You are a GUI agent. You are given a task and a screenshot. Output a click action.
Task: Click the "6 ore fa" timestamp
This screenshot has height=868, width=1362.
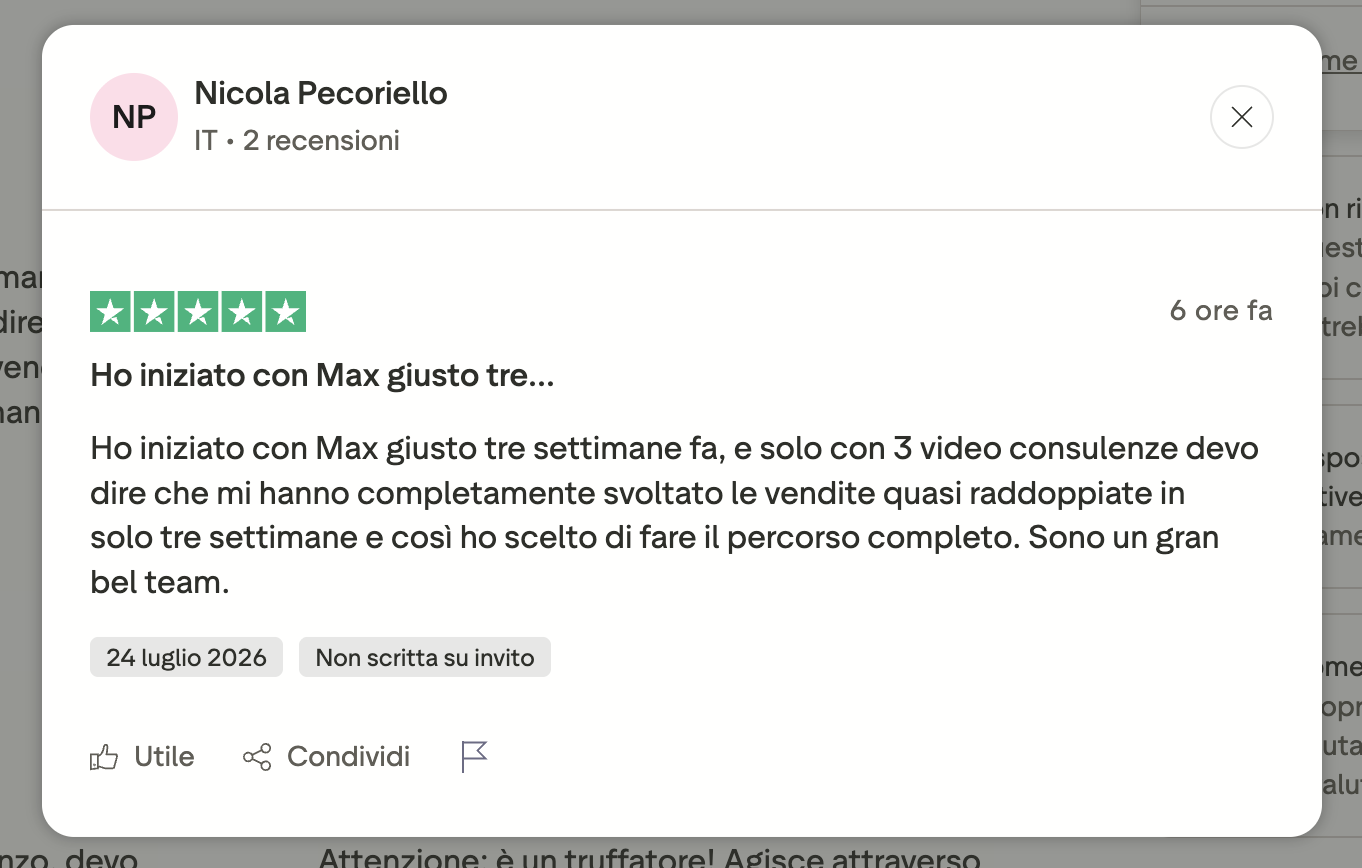tap(1221, 311)
